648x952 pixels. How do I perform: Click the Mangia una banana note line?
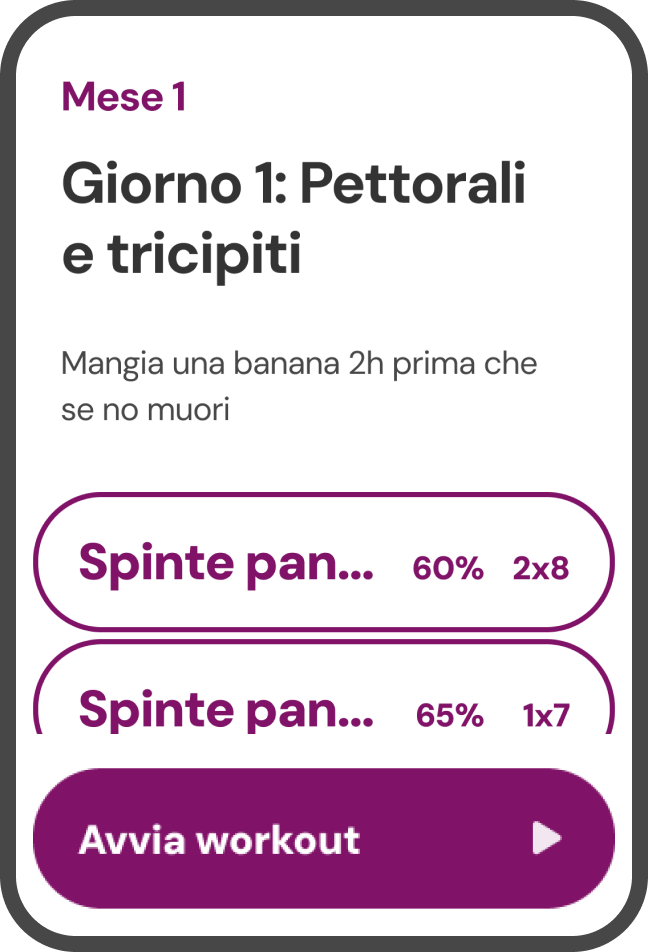click(299, 364)
